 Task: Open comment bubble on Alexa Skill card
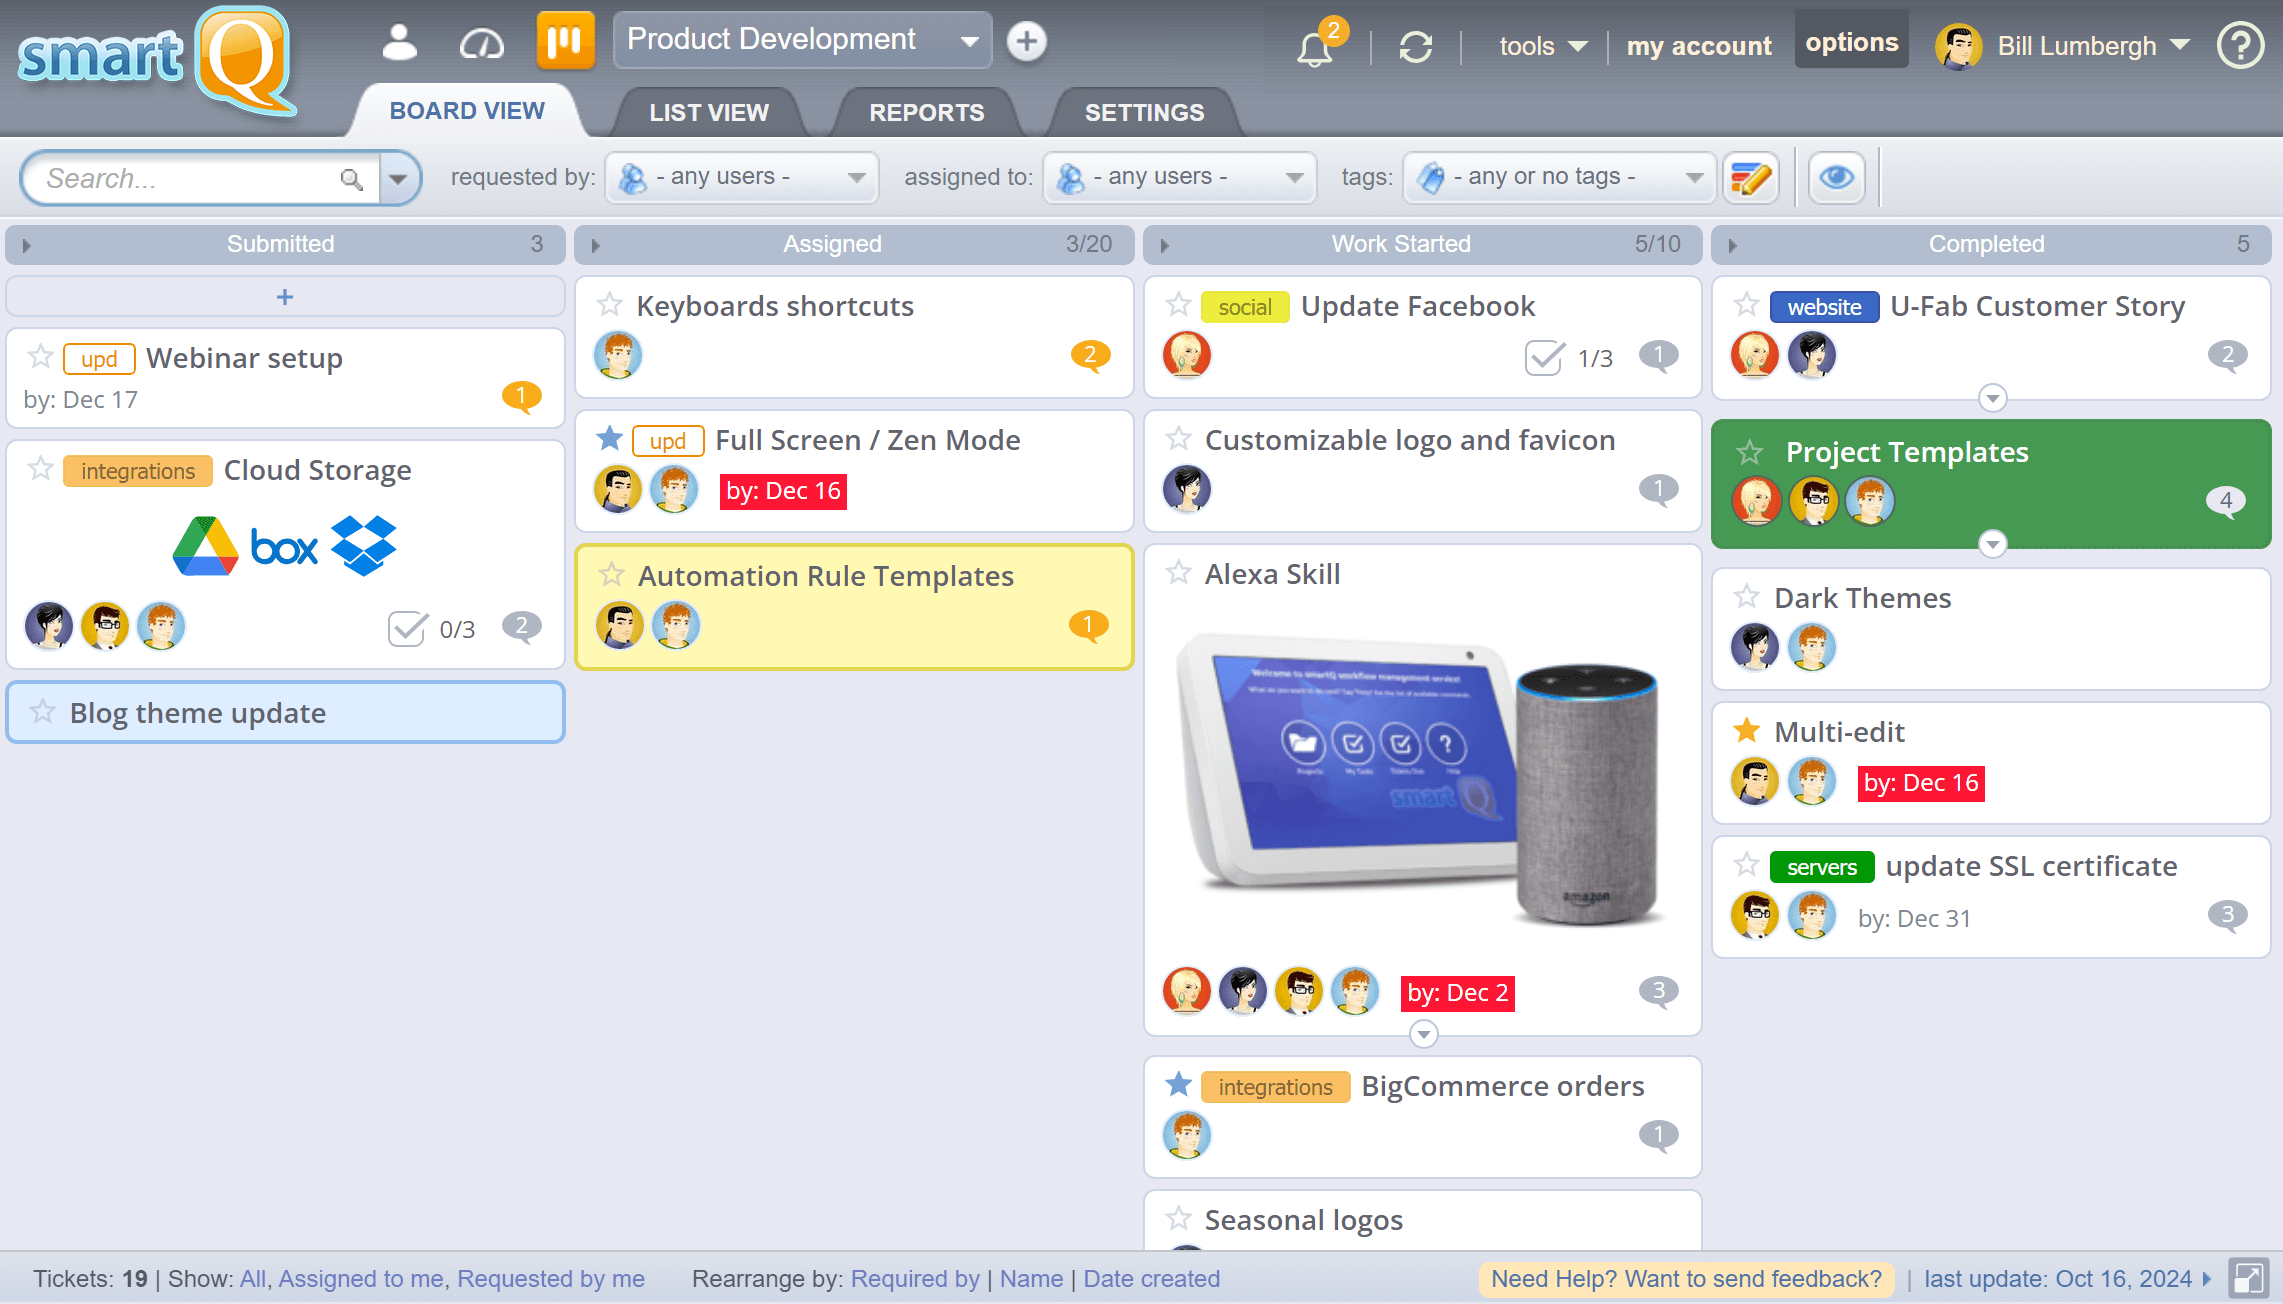point(1658,992)
